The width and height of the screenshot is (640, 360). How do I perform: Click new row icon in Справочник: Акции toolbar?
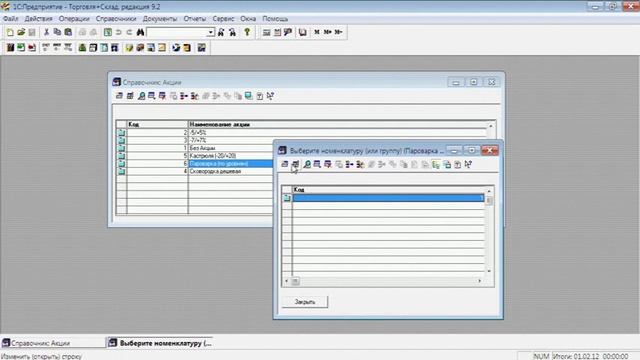(x=119, y=96)
